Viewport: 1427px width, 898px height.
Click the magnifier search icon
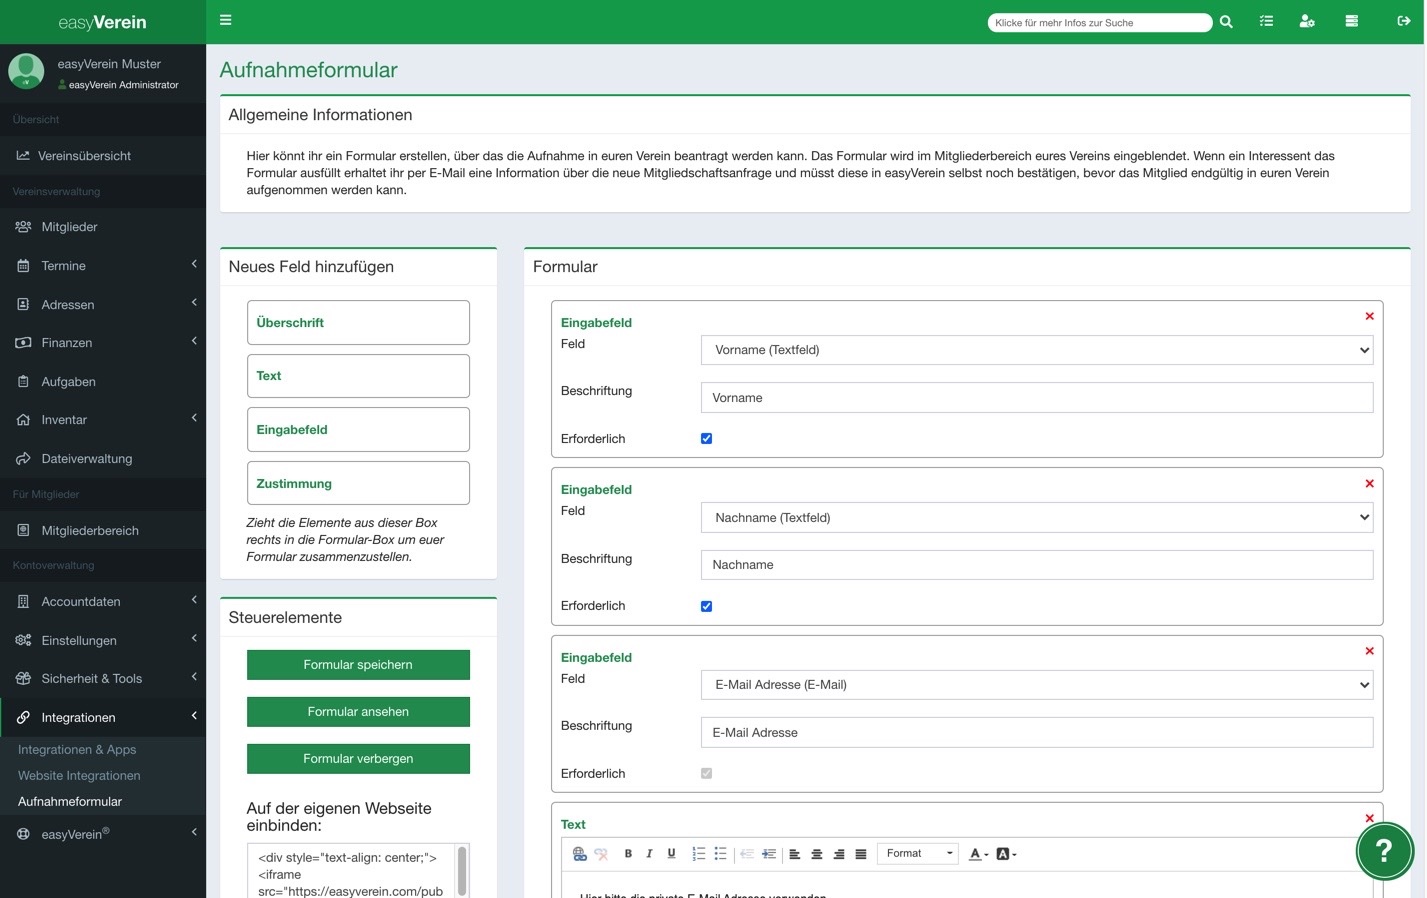(x=1226, y=22)
